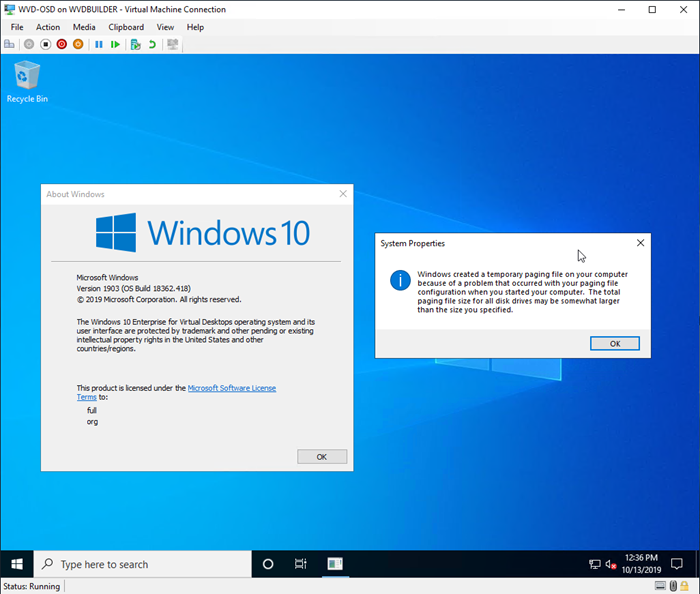Screen dimensions: 700x594
Task: Click the Enhanced Session toolbar icon
Action: point(172,44)
